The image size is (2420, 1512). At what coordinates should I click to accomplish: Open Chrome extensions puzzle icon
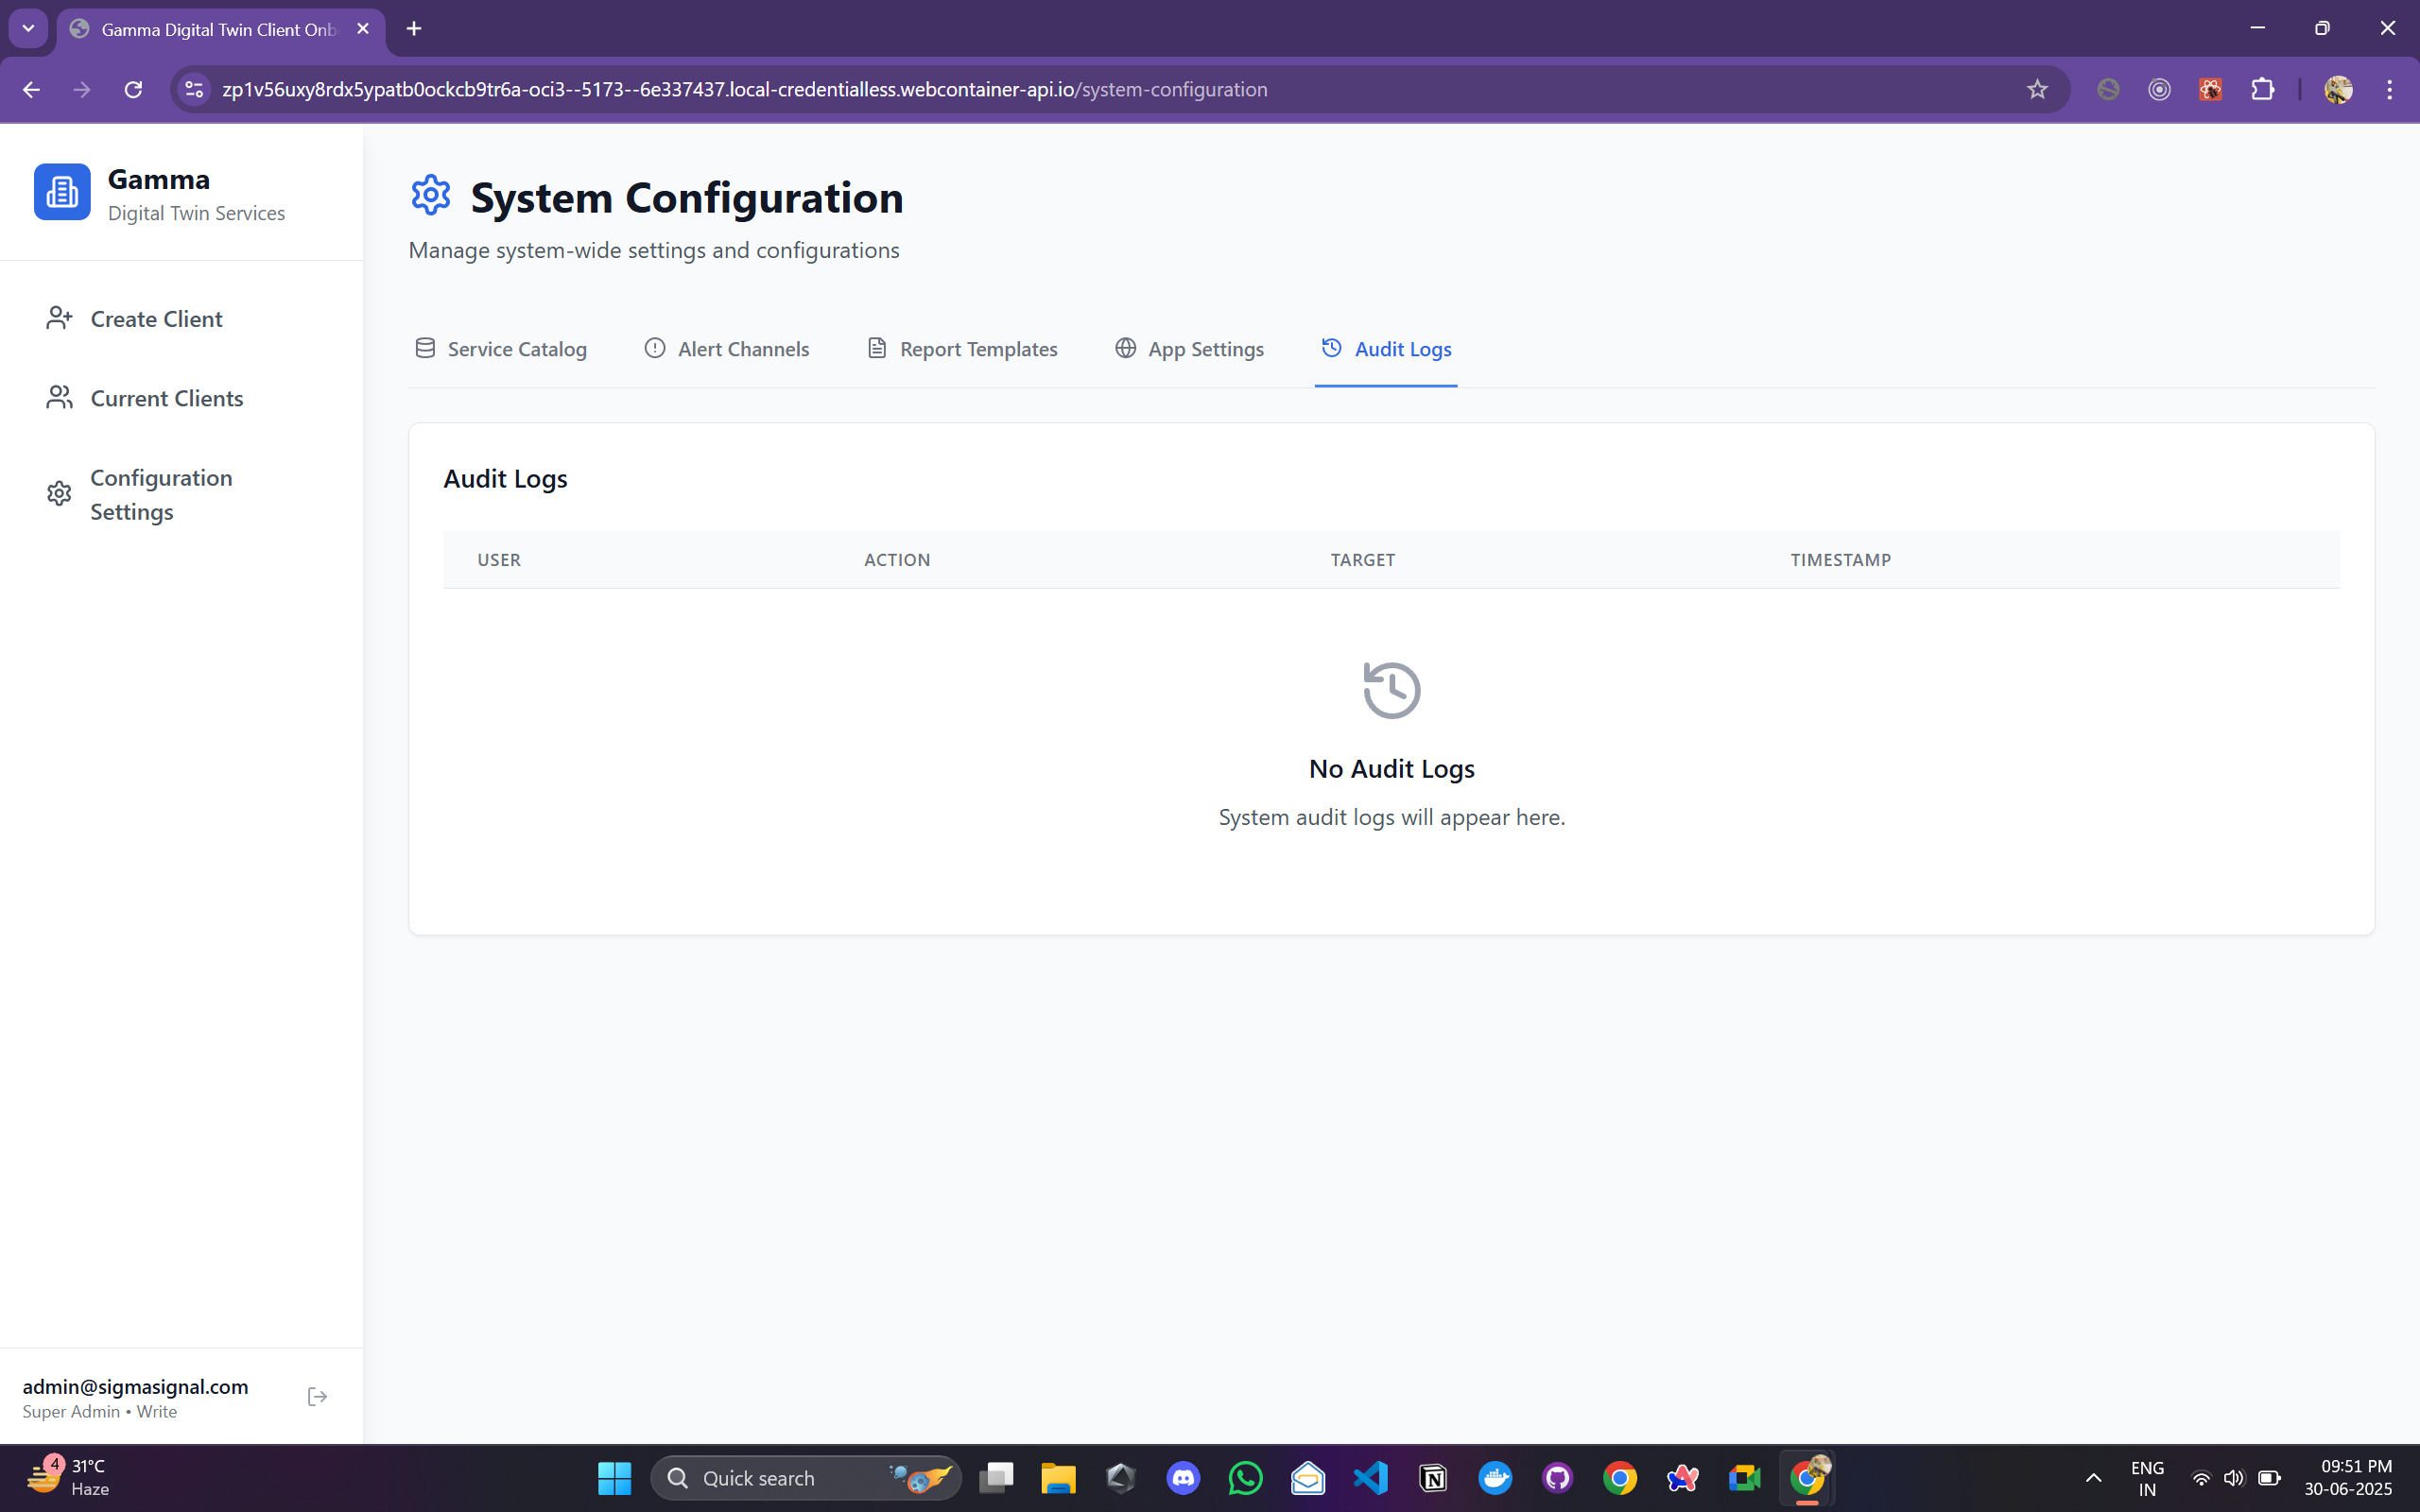click(2262, 90)
